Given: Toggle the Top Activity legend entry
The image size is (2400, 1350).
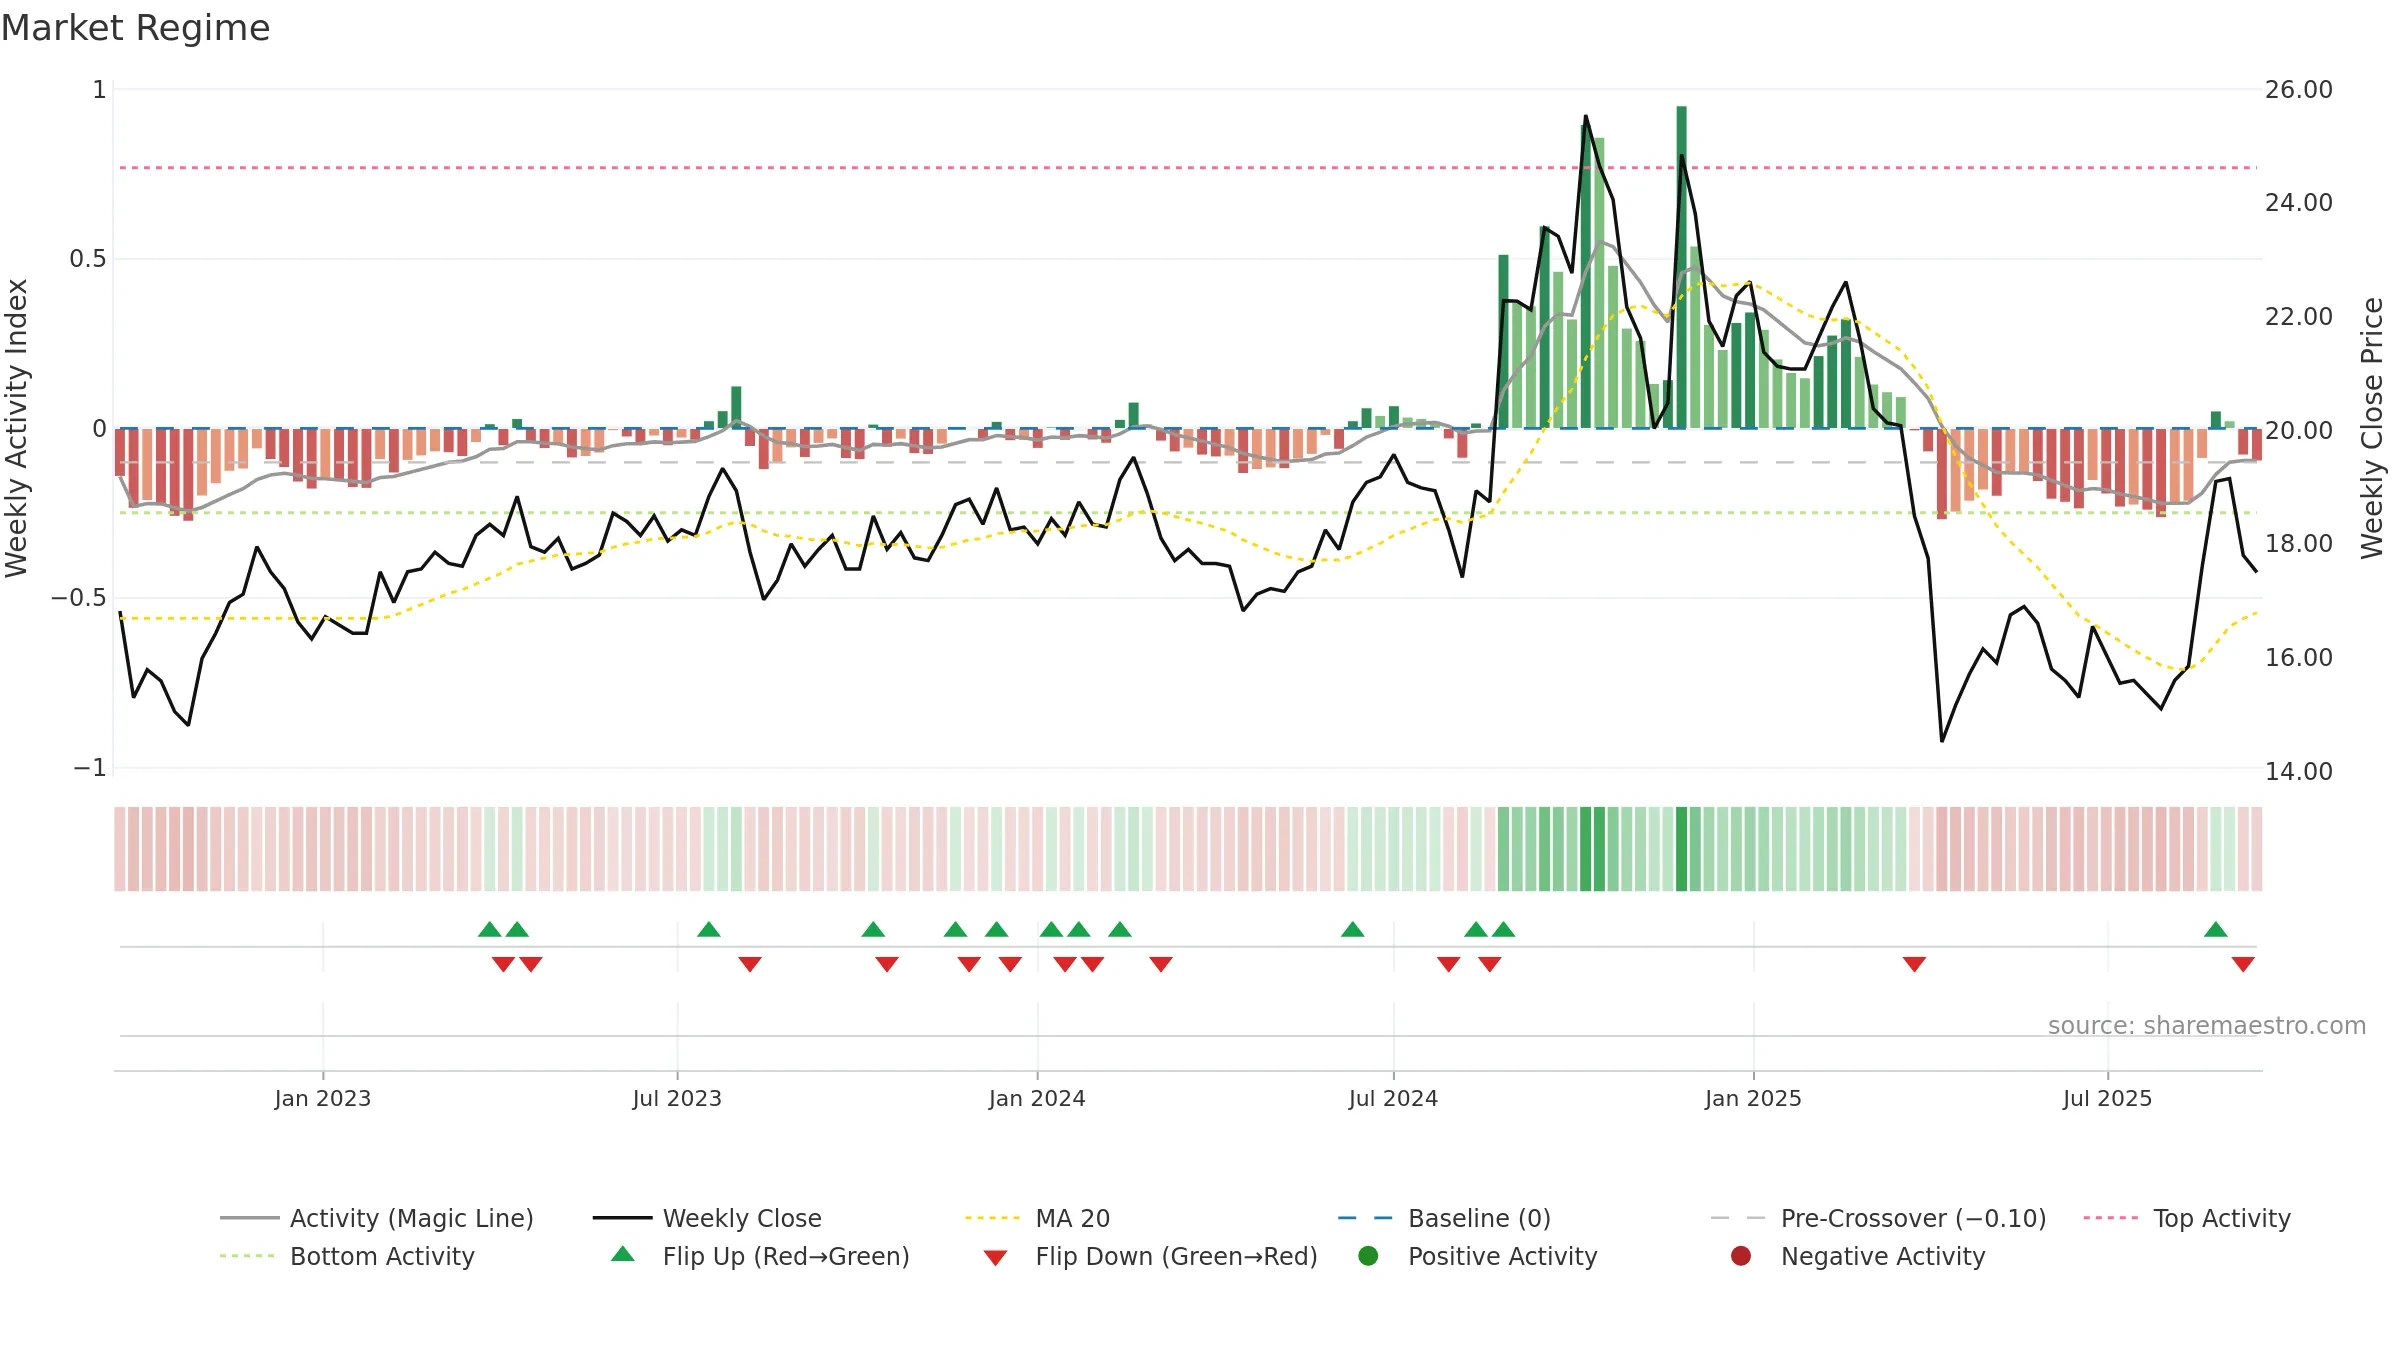Looking at the screenshot, I should tap(2187, 1218).
